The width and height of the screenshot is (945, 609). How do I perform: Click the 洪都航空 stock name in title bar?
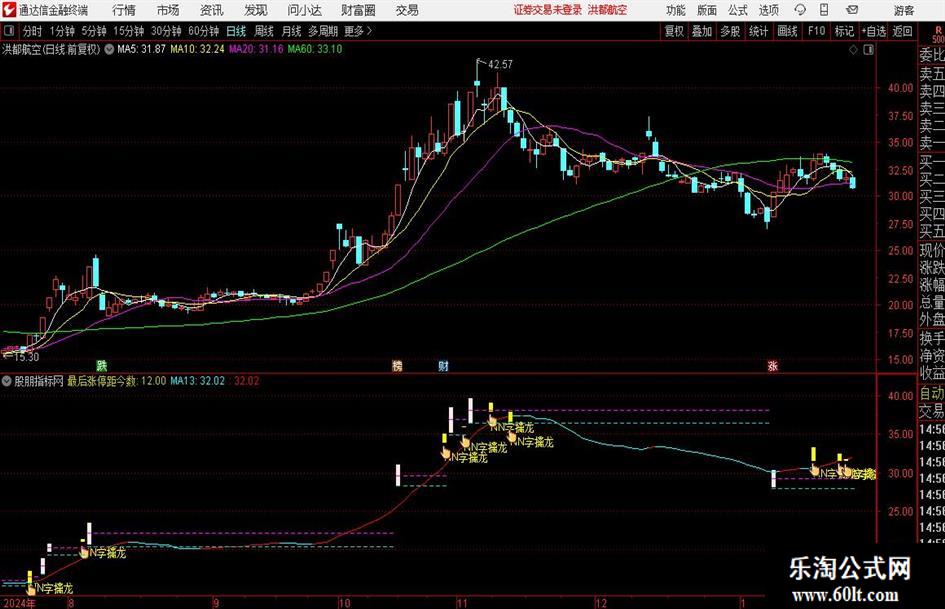pyautogui.click(x=608, y=10)
